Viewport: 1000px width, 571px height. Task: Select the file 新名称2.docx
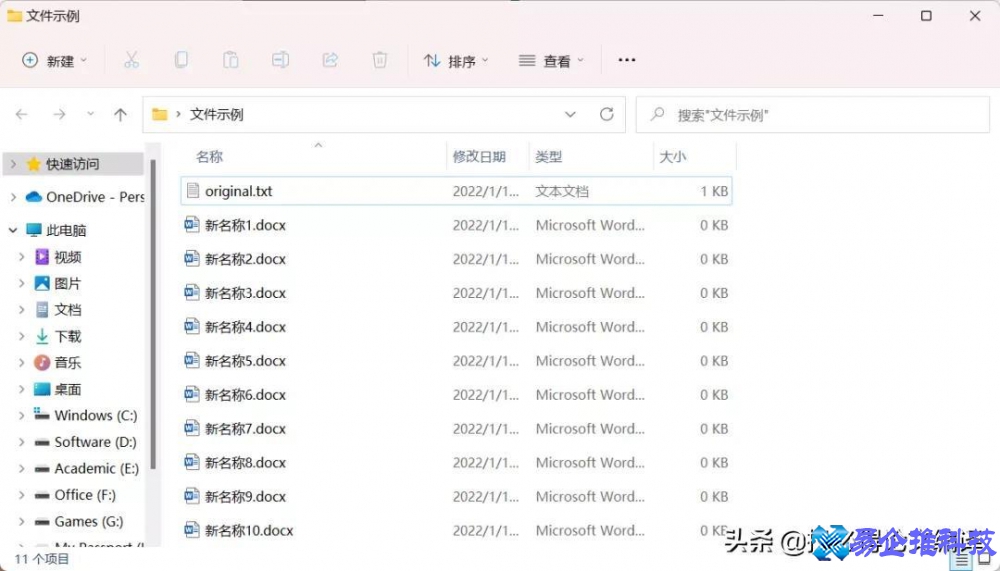[456, 258]
